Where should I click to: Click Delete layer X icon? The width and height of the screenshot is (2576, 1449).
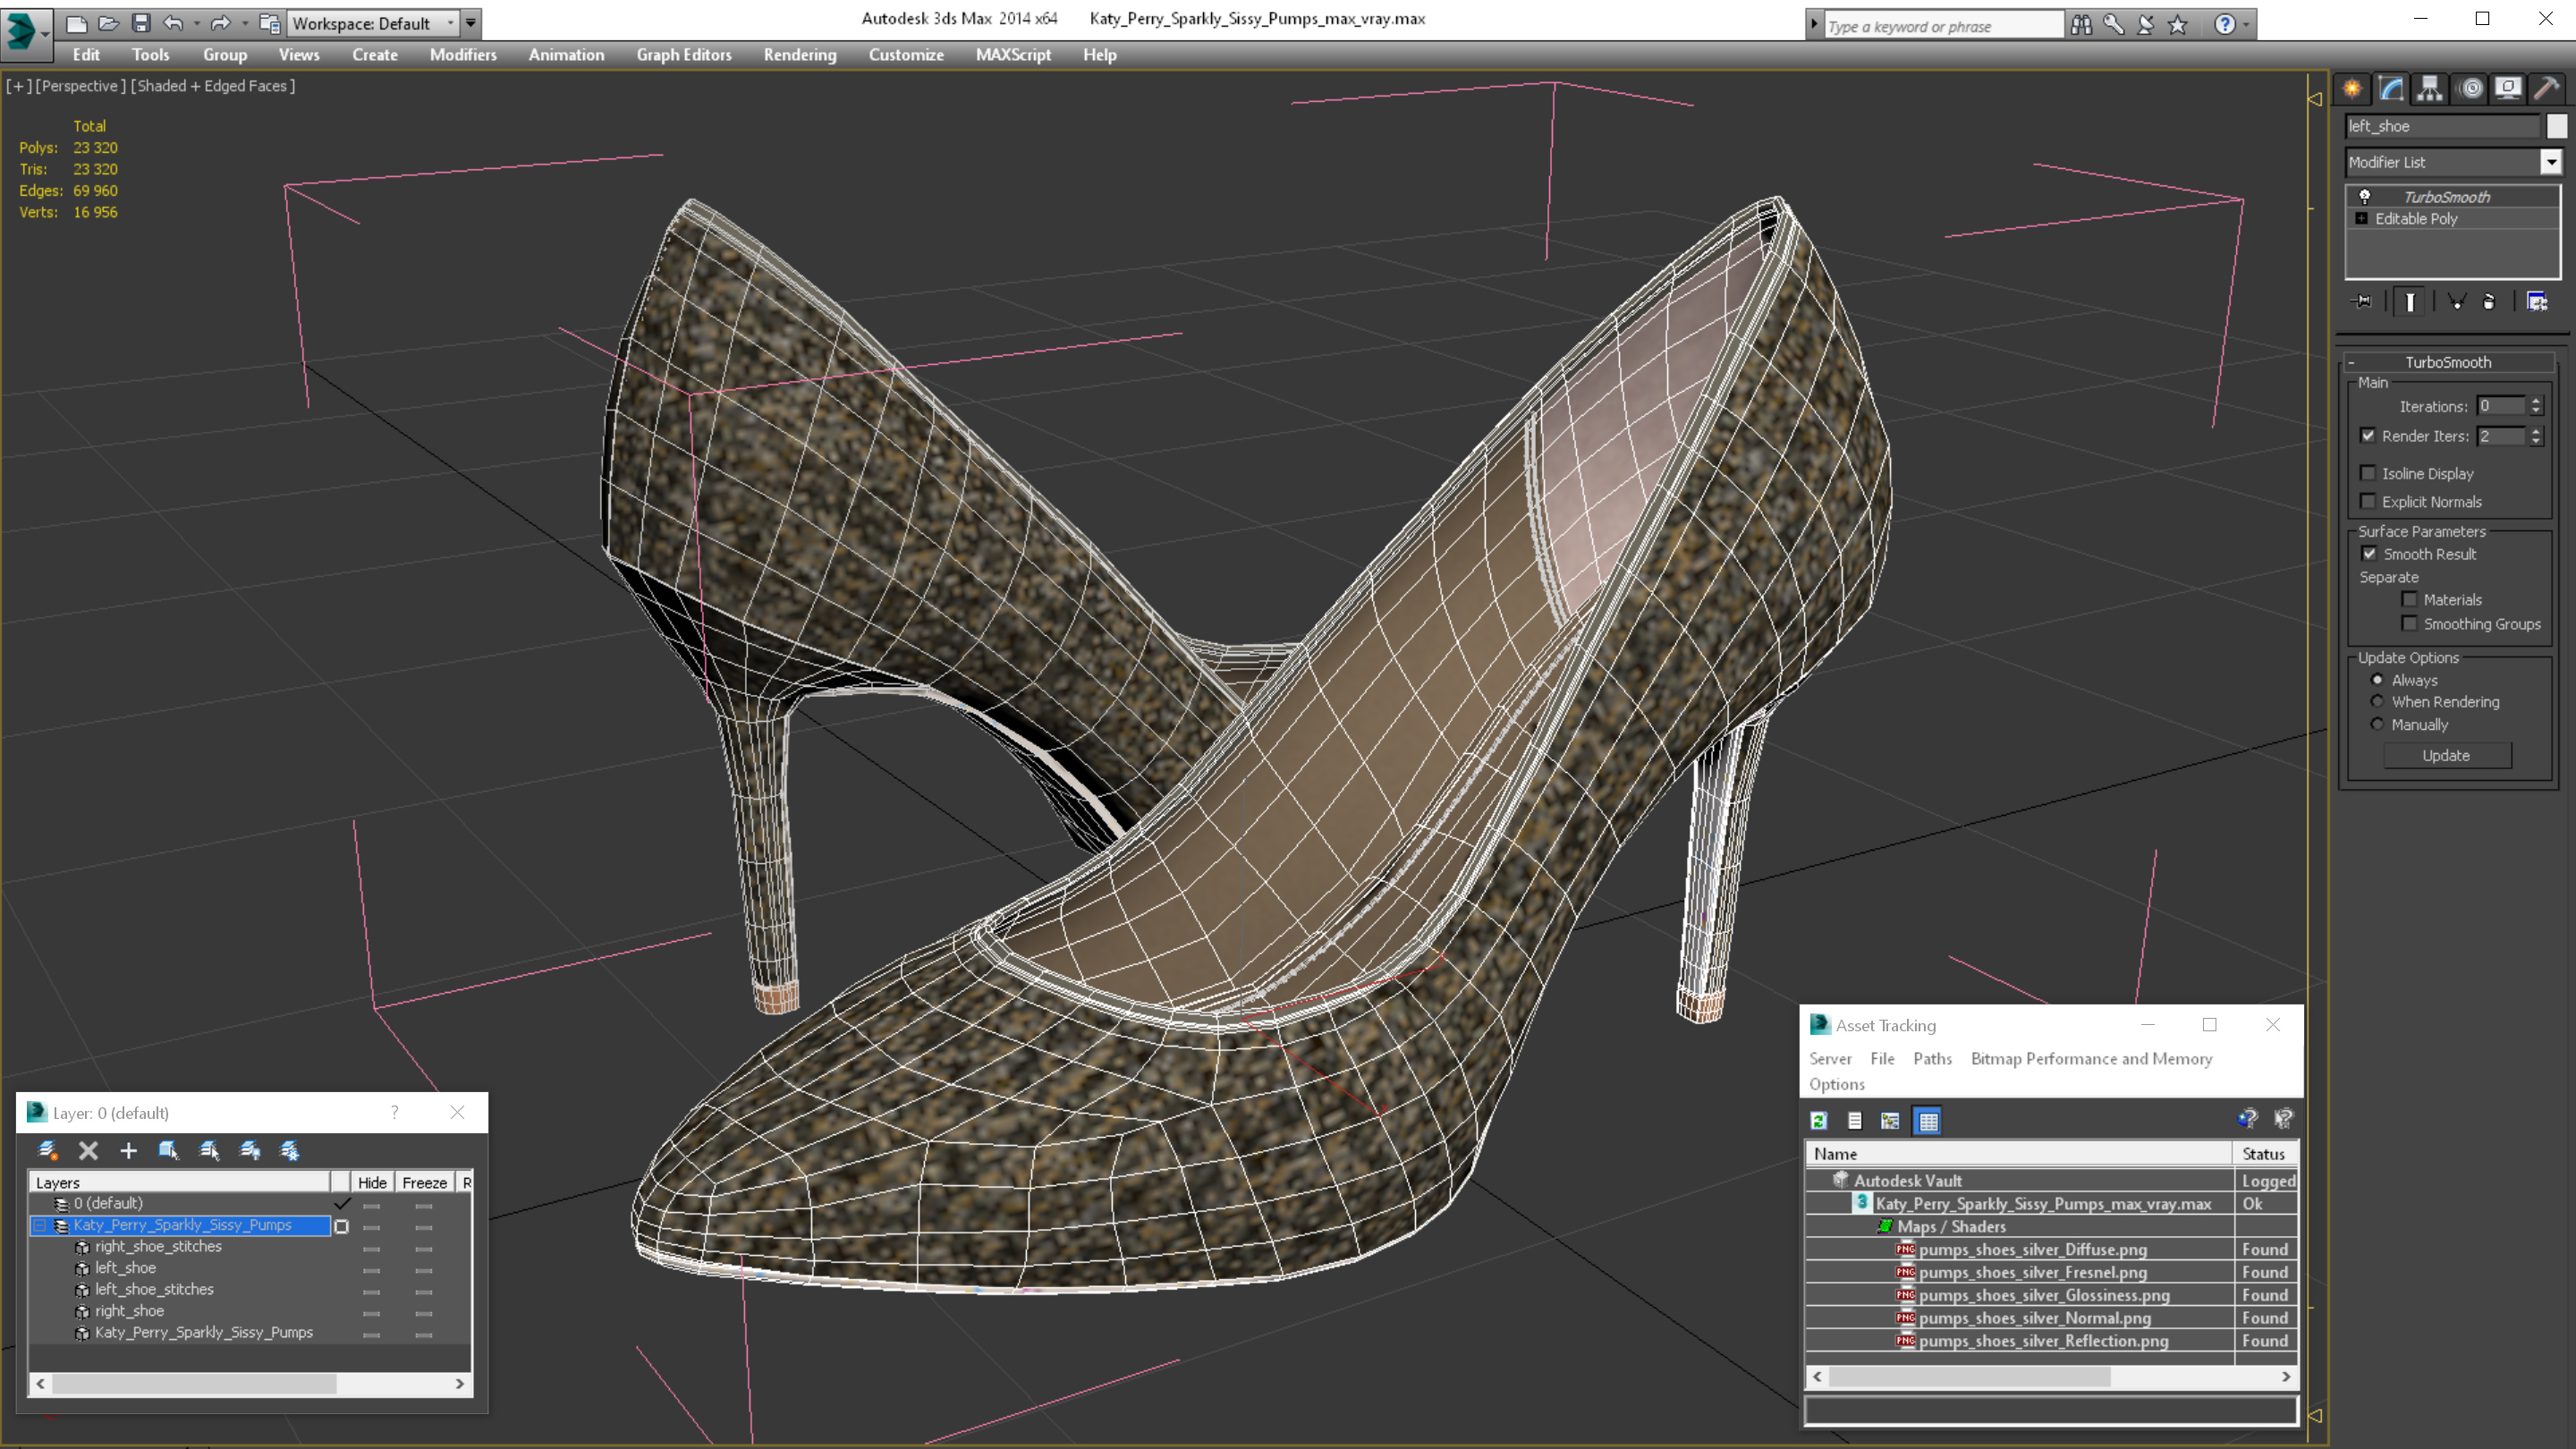[88, 1150]
